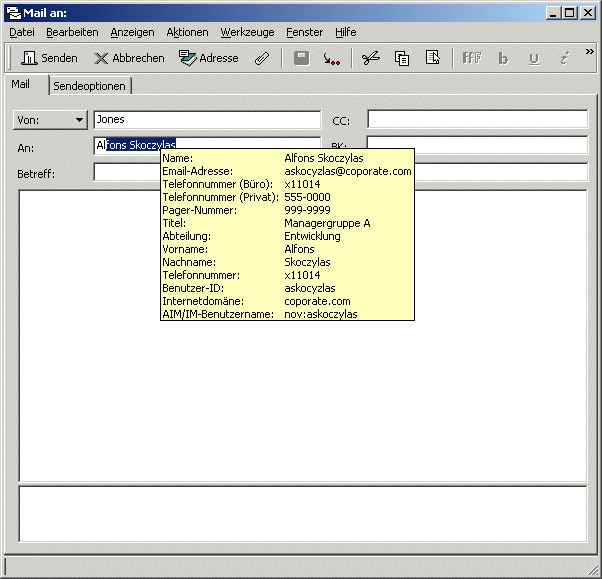The image size is (602, 579).
Task: Open the Aktionen menu
Action: click(x=188, y=32)
